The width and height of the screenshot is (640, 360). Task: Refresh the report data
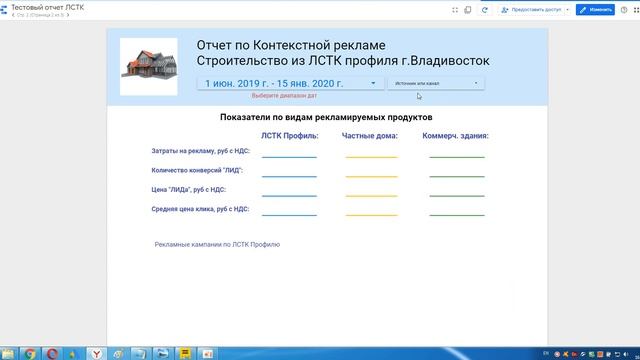click(x=484, y=10)
